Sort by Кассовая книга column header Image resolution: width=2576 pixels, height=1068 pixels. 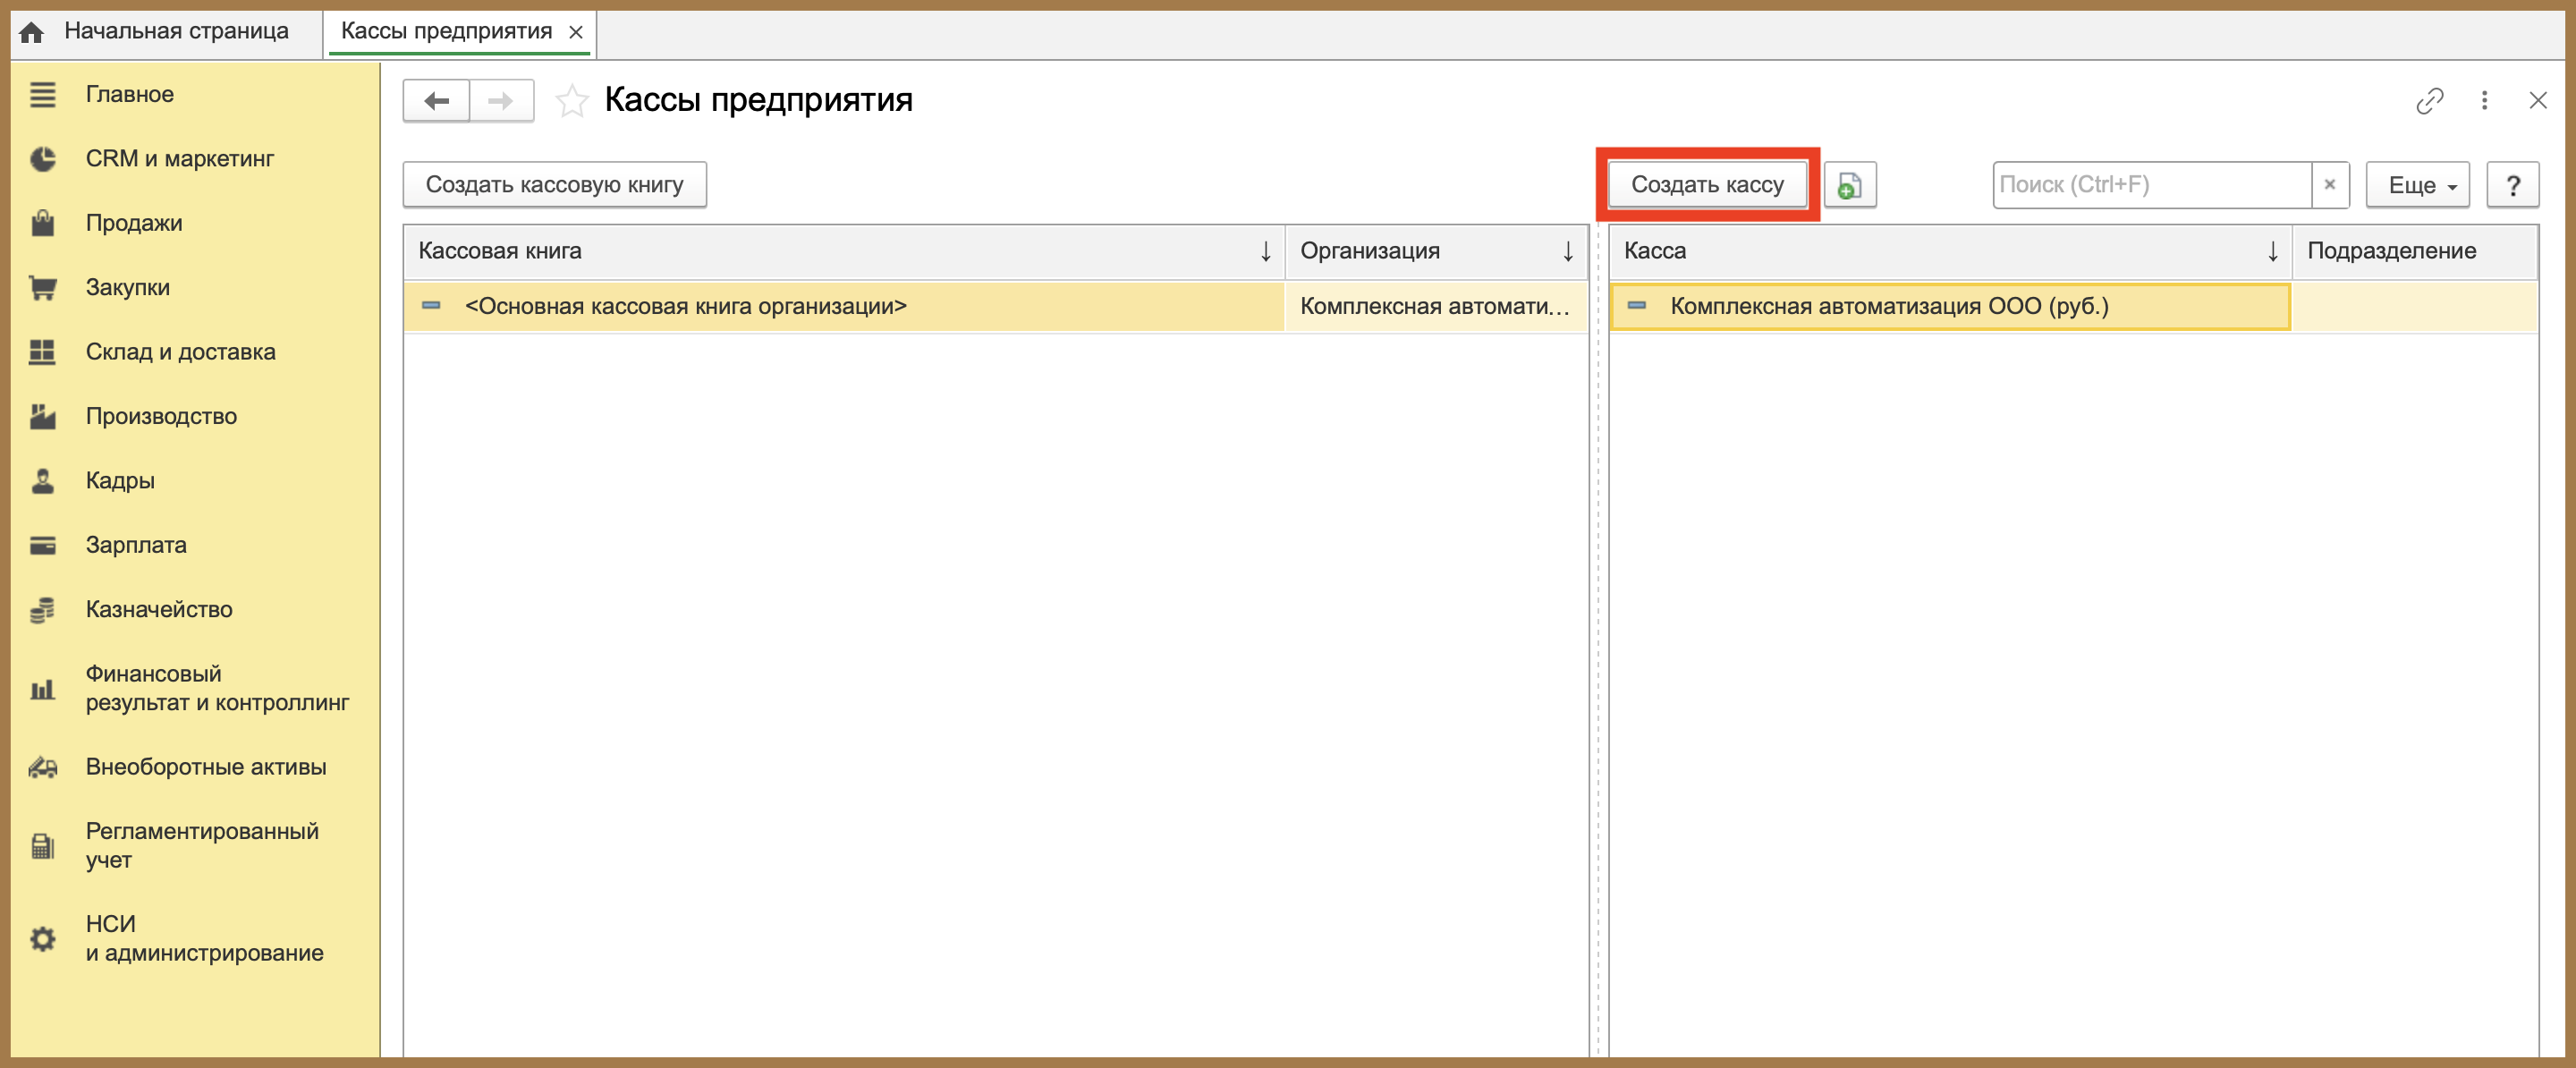click(x=844, y=251)
